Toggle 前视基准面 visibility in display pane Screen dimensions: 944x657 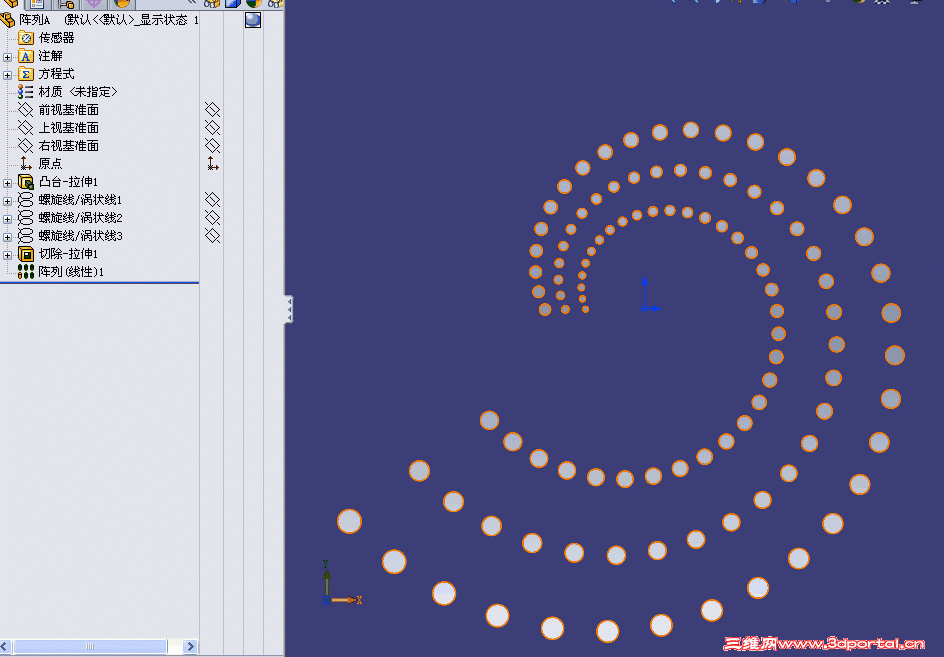212,110
